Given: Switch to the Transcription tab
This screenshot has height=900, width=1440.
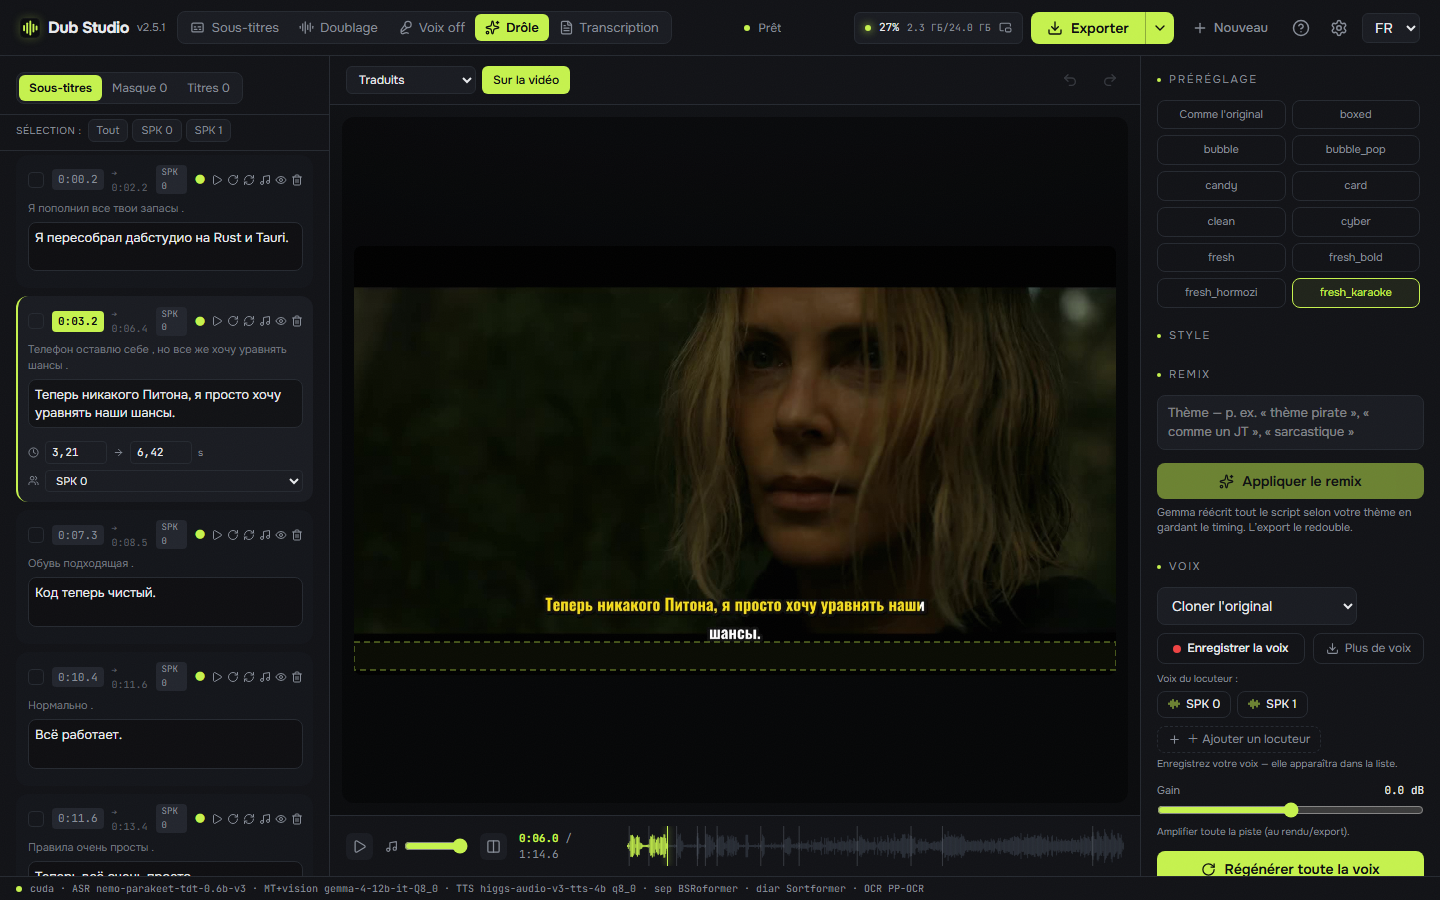Looking at the screenshot, I should [x=609, y=28].
